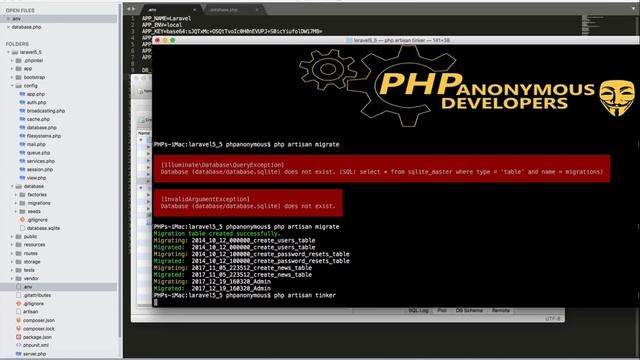Close database.php in the Open Files list

pyautogui.click(x=8, y=27)
